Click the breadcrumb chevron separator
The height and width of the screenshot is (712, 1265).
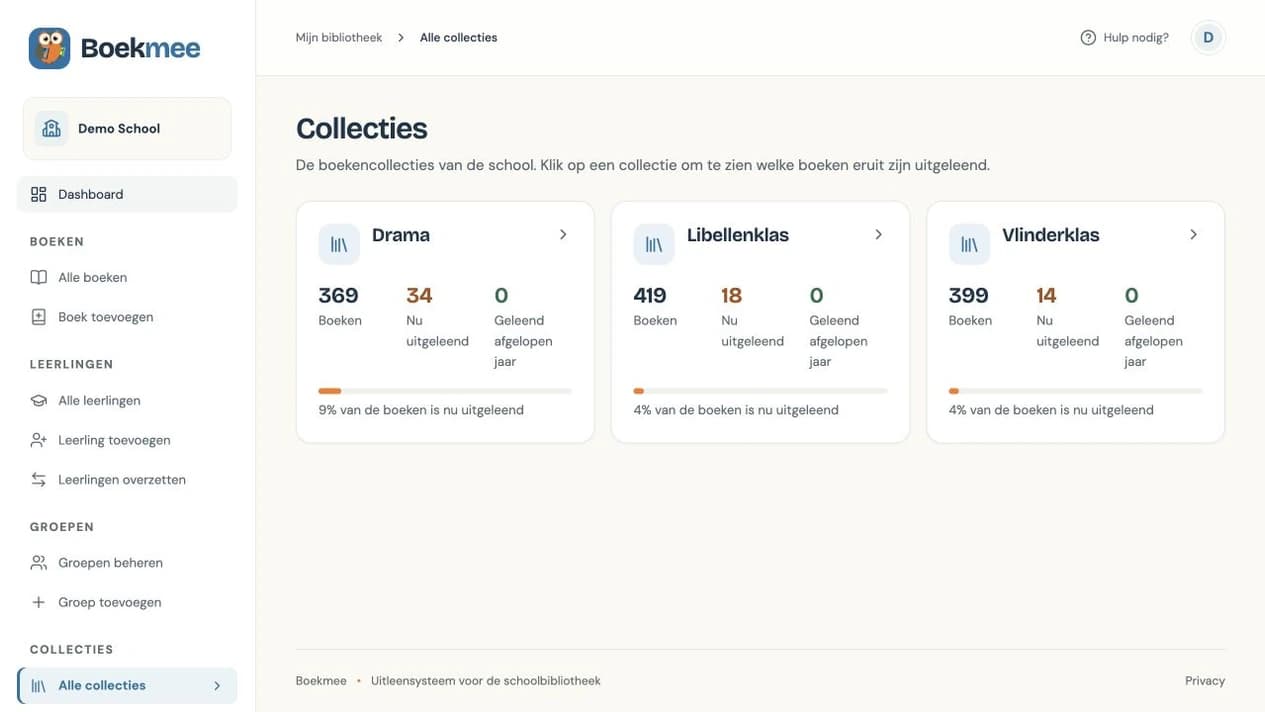click(x=401, y=38)
